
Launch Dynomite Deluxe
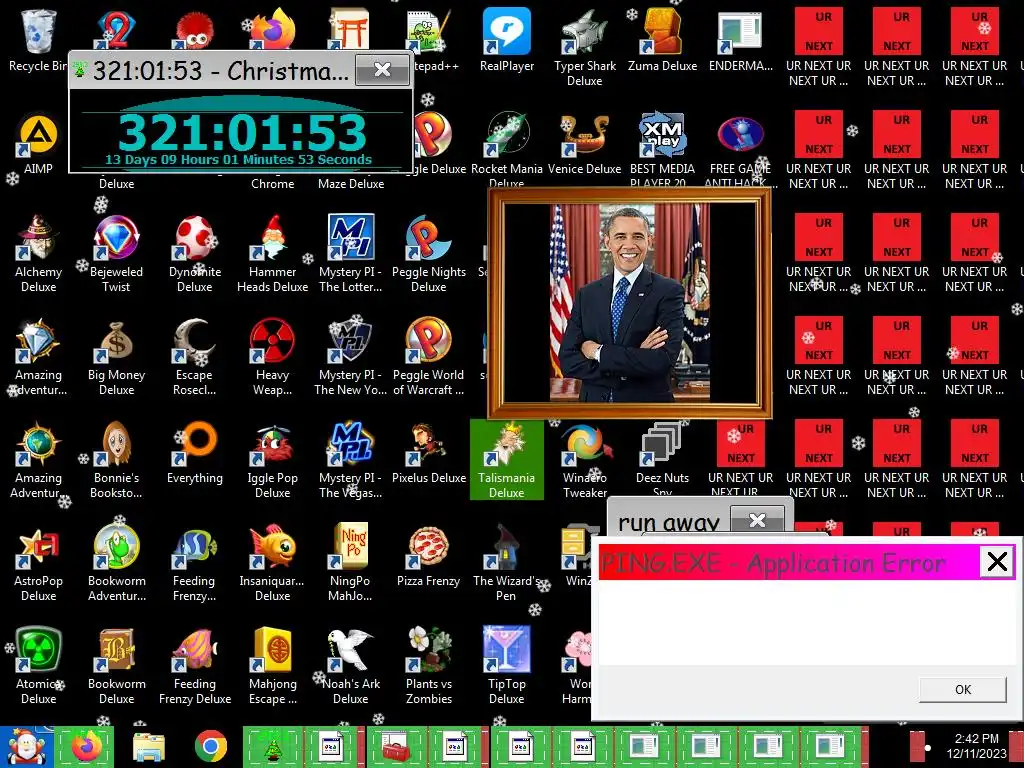(x=195, y=253)
